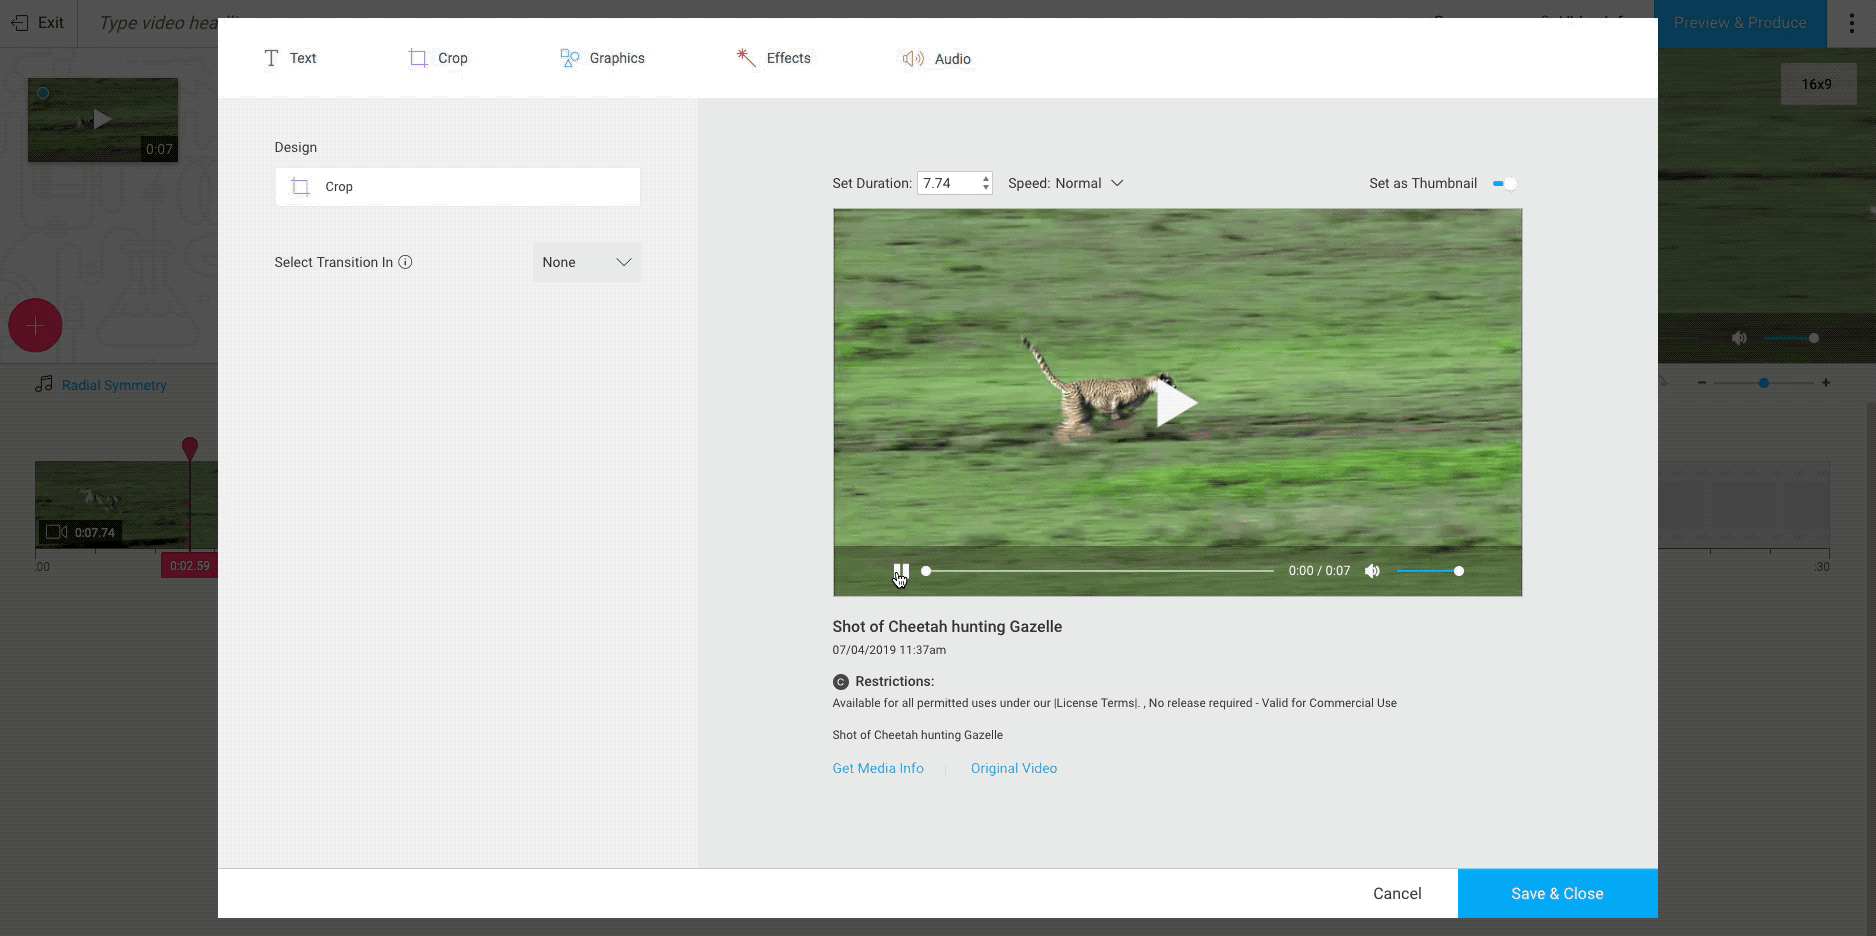Click Save & Close
This screenshot has height=936, width=1876.
[x=1557, y=894]
